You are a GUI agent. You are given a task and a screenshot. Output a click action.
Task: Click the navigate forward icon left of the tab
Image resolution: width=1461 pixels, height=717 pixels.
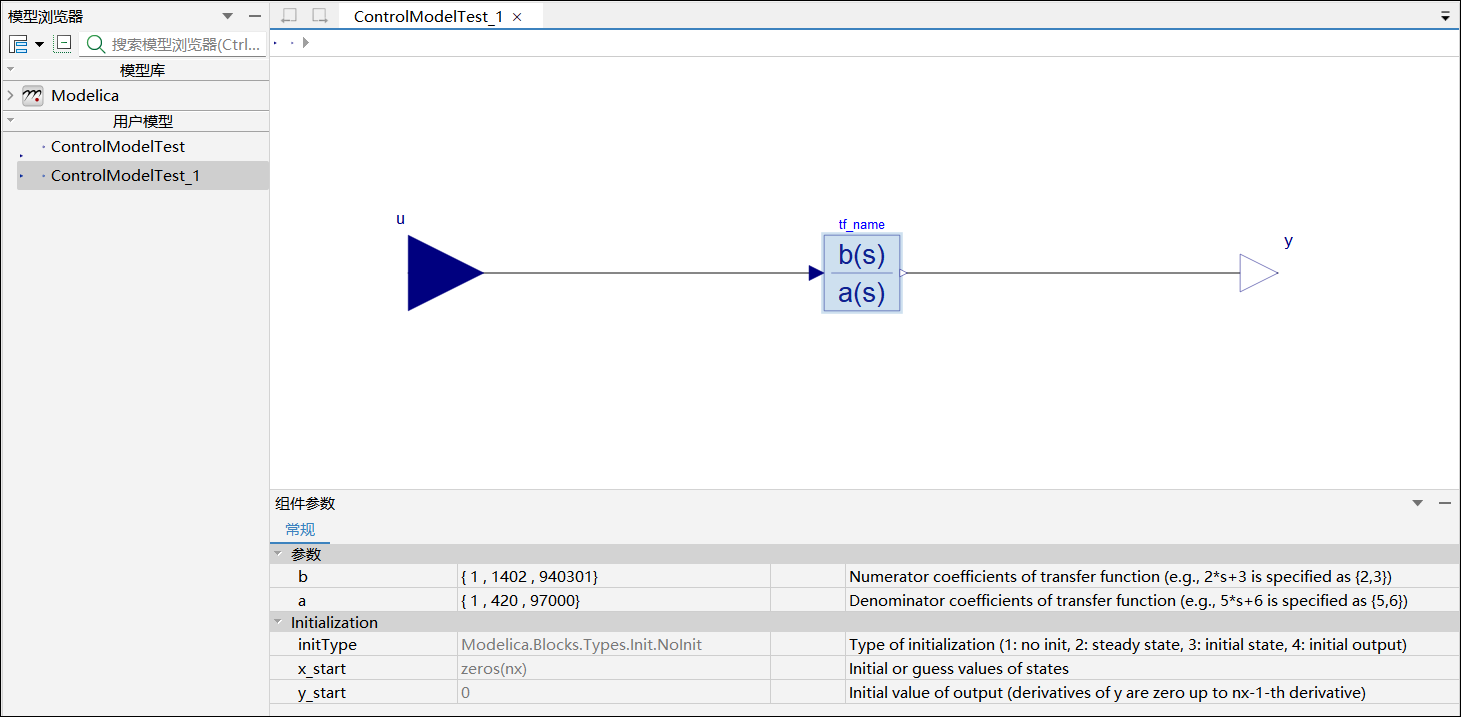point(320,16)
